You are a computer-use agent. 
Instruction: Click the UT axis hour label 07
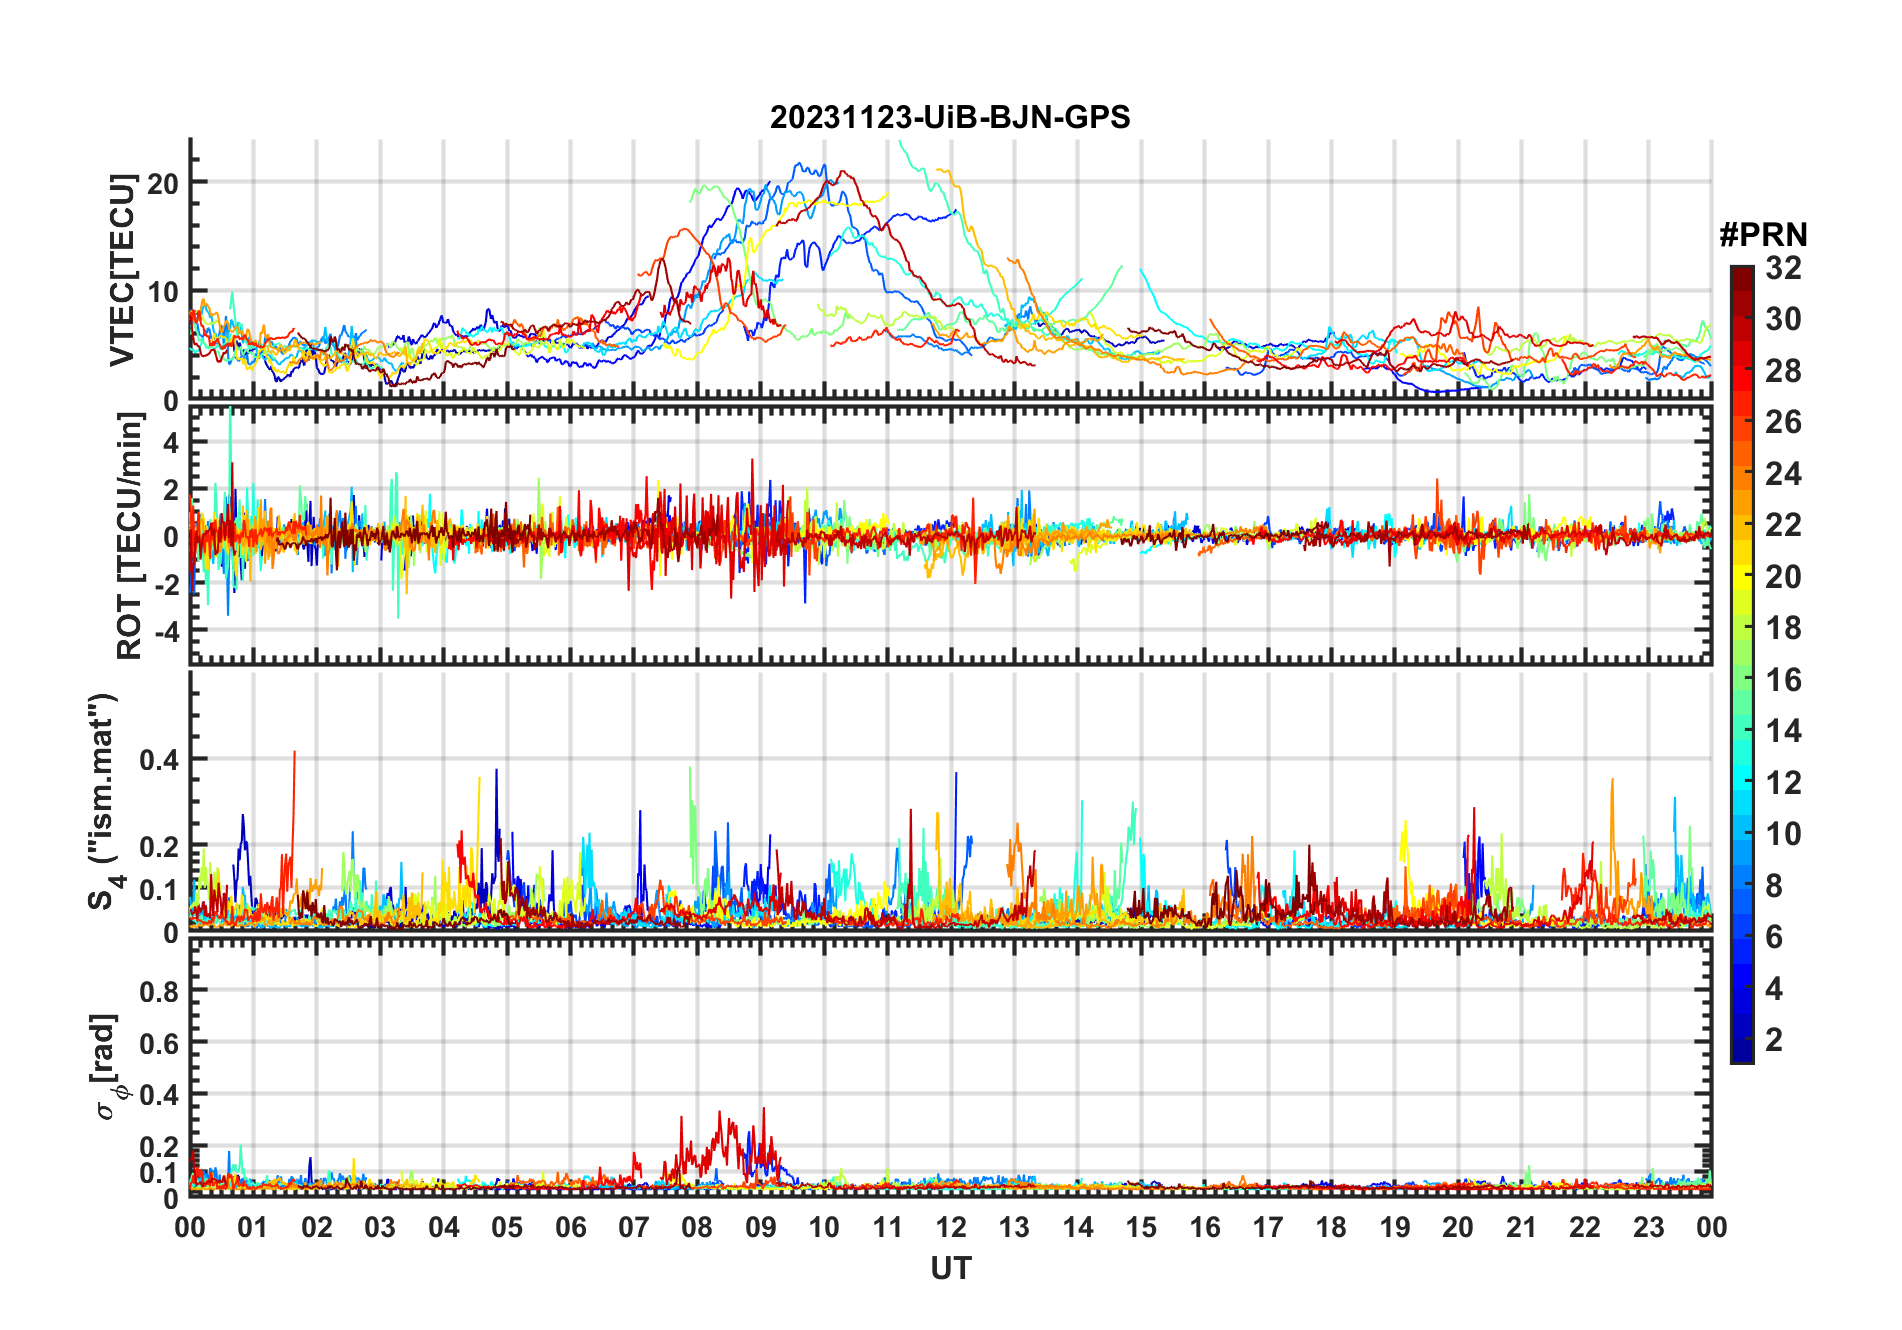point(634,1227)
